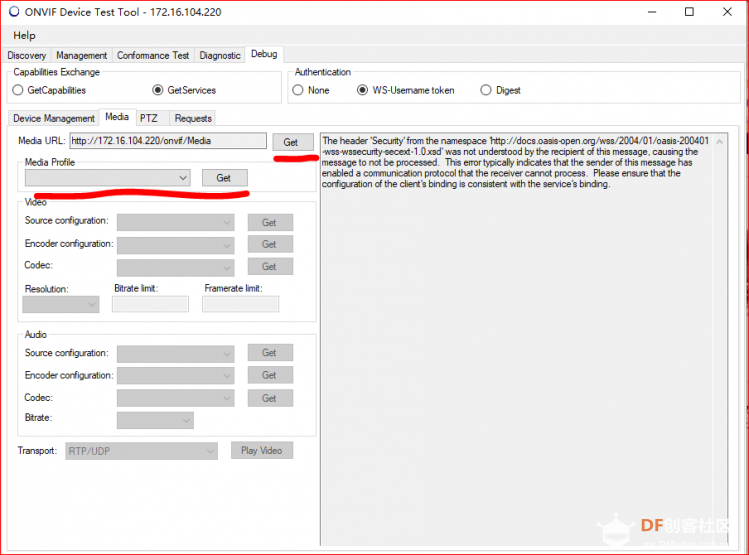749x555 pixels.
Task: Click the ONVIF app icon in title bar
Action: 14,11
